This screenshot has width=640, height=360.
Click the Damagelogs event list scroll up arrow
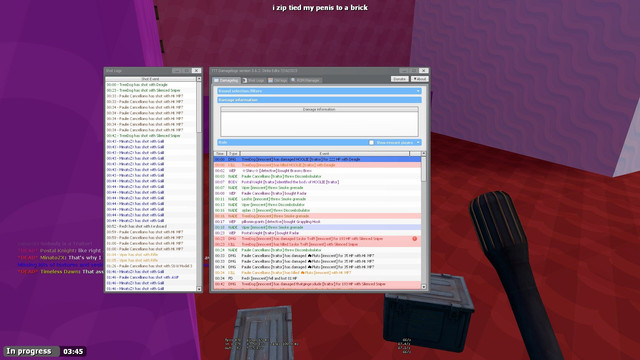point(424,154)
